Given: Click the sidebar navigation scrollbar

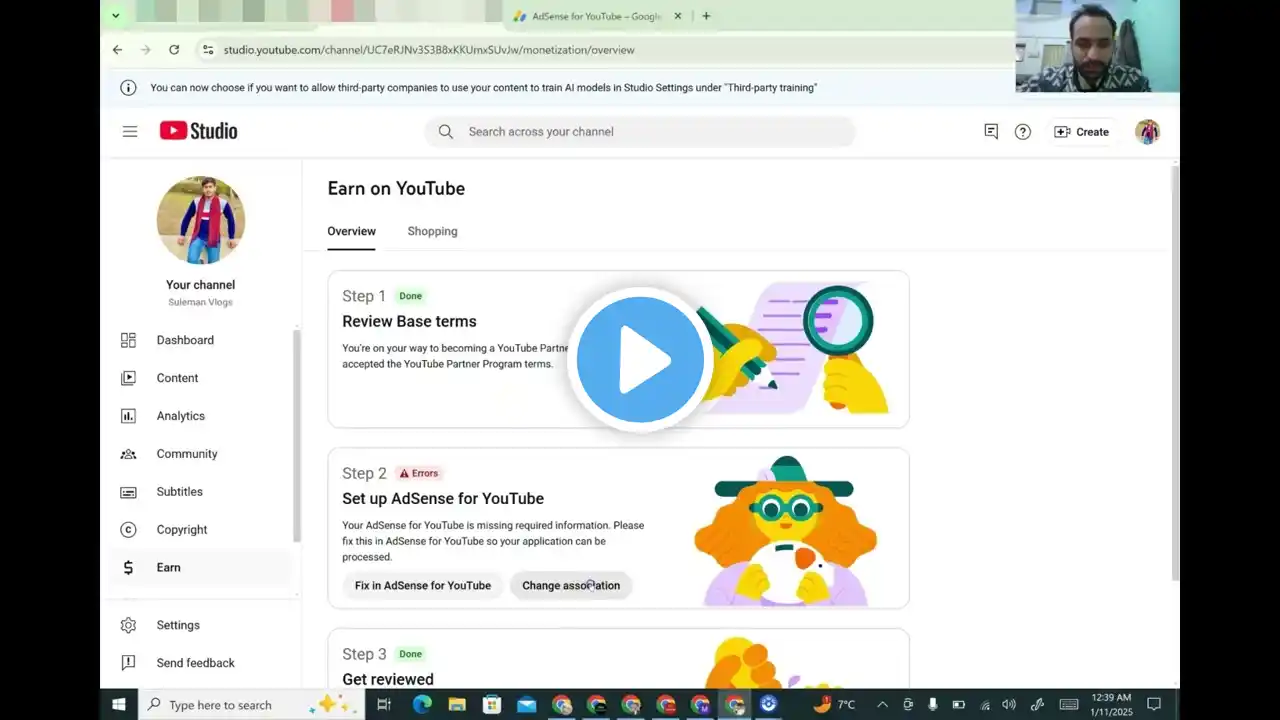Looking at the screenshot, I should (296, 436).
